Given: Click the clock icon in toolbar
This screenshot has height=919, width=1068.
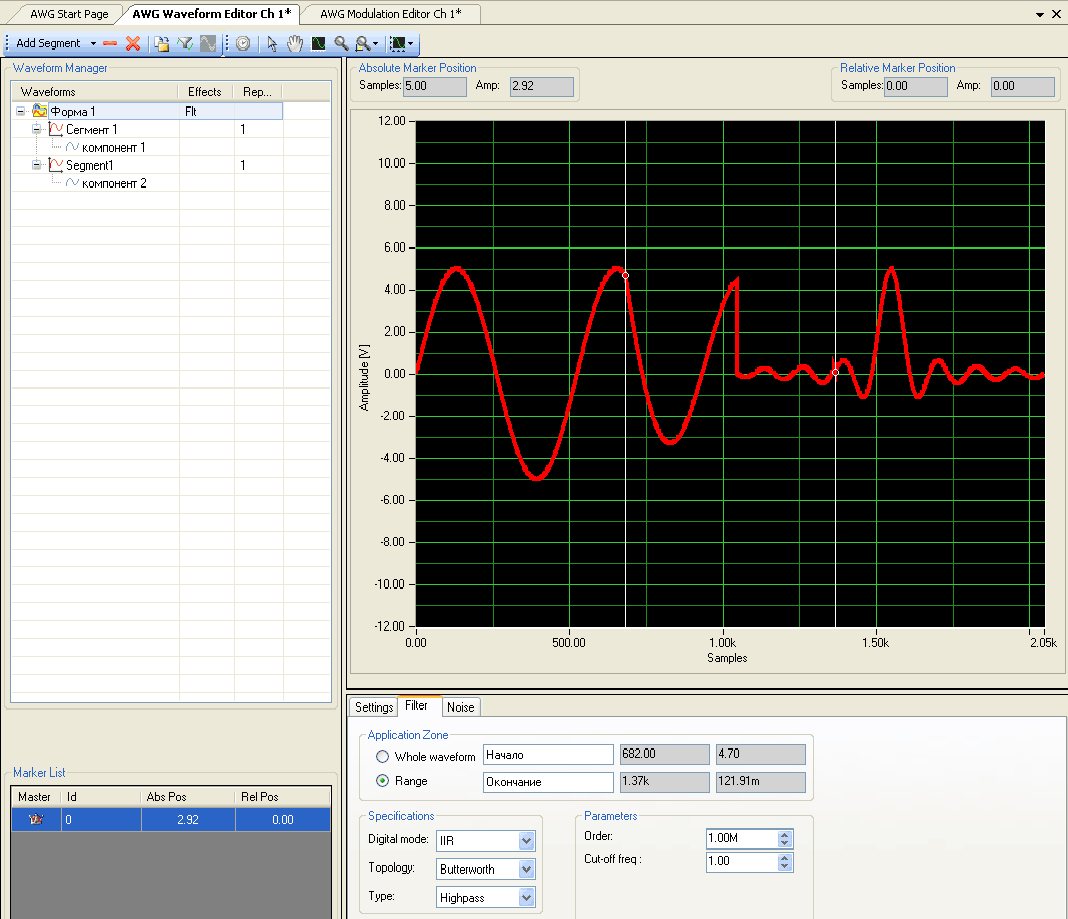Looking at the screenshot, I should pos(243,44).
